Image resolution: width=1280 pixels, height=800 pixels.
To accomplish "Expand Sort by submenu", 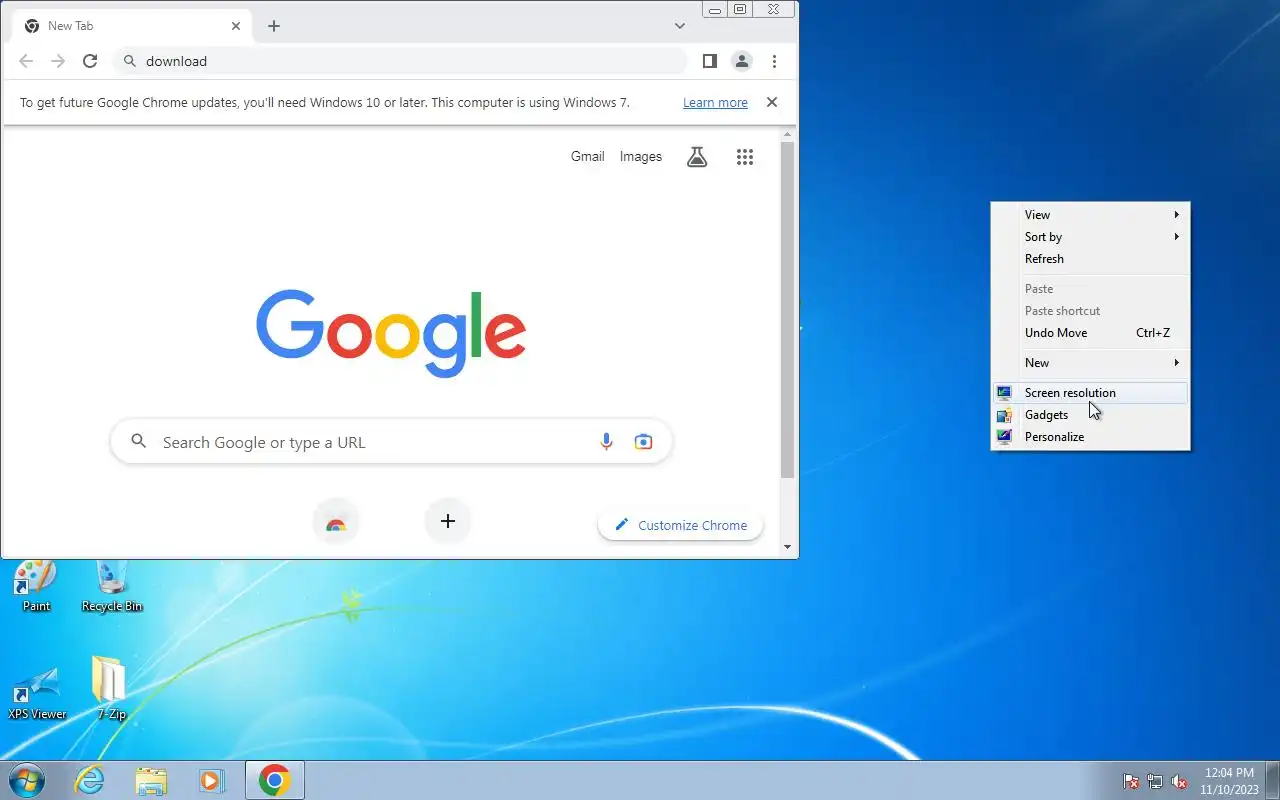I will pyautogui.click(x=1090, y=237).
